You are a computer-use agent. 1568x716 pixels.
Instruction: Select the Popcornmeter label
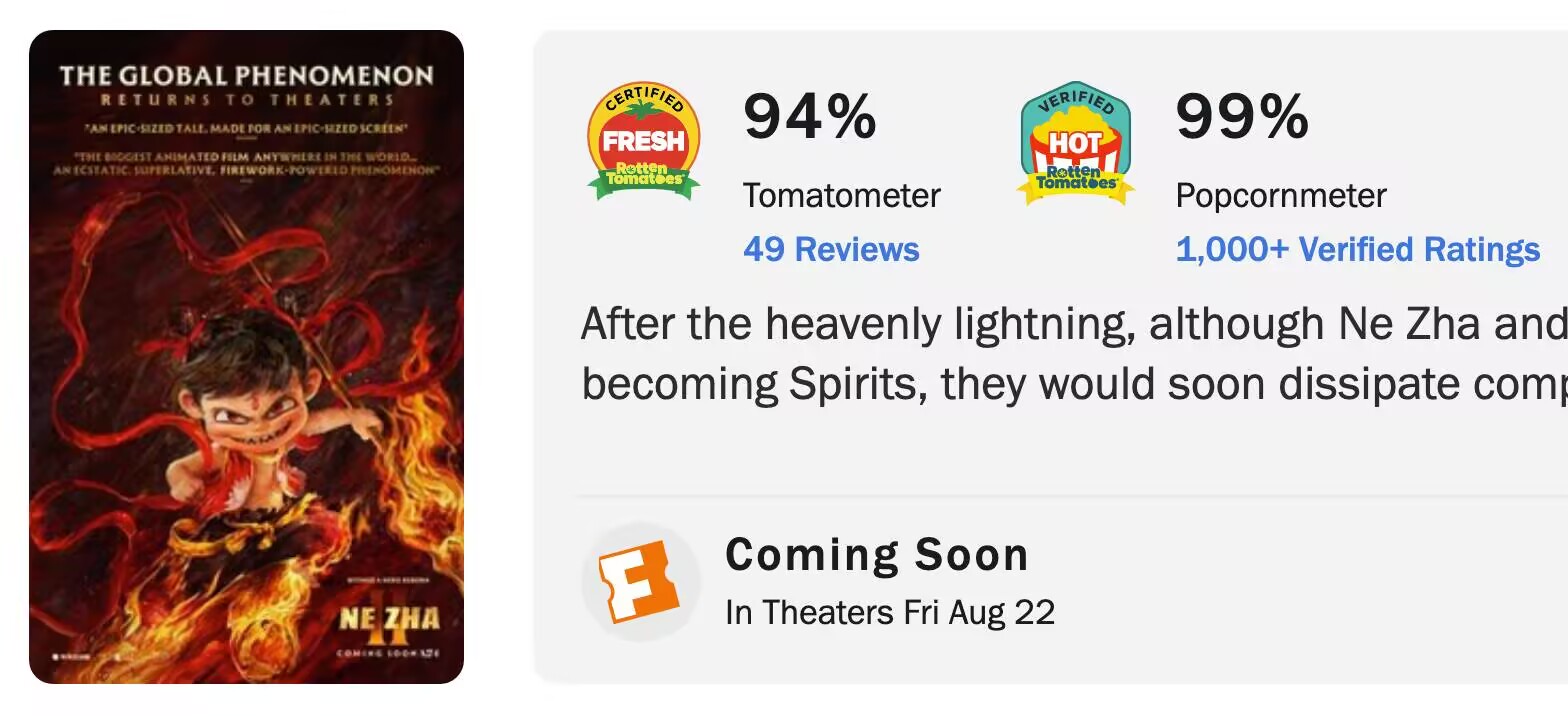1281,195
